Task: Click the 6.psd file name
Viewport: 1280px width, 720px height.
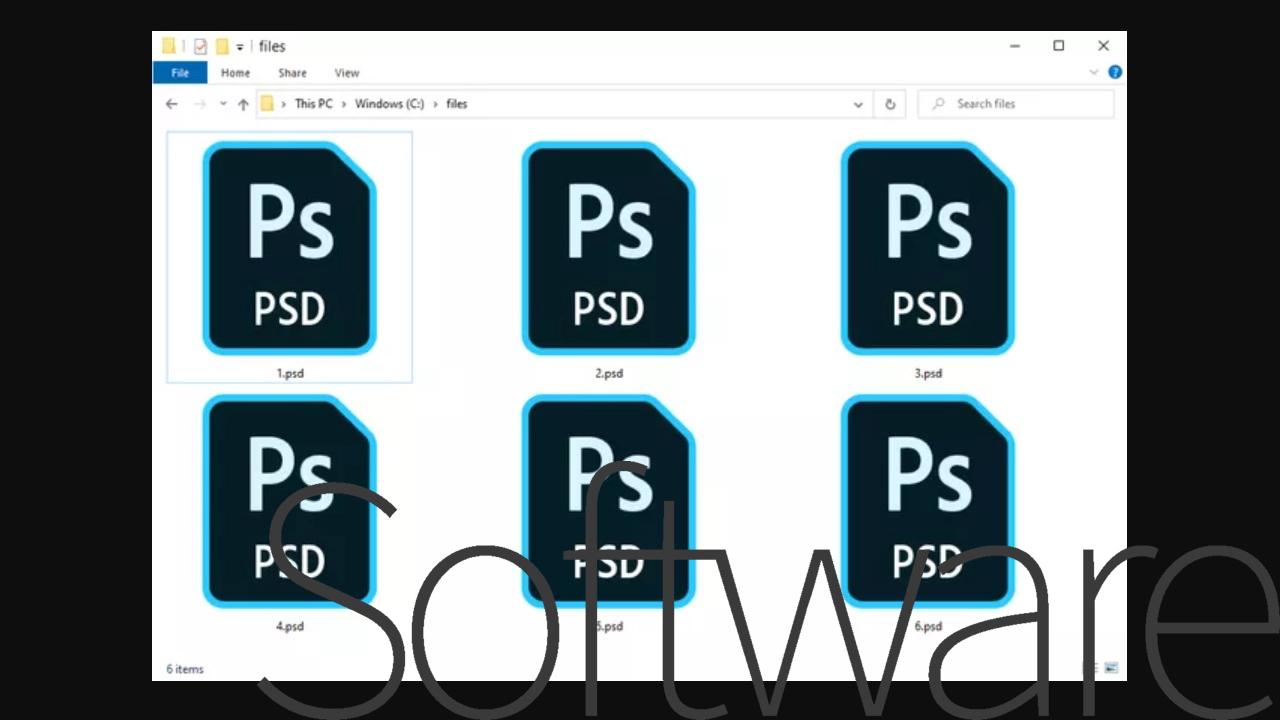Action: click(928, 626)
